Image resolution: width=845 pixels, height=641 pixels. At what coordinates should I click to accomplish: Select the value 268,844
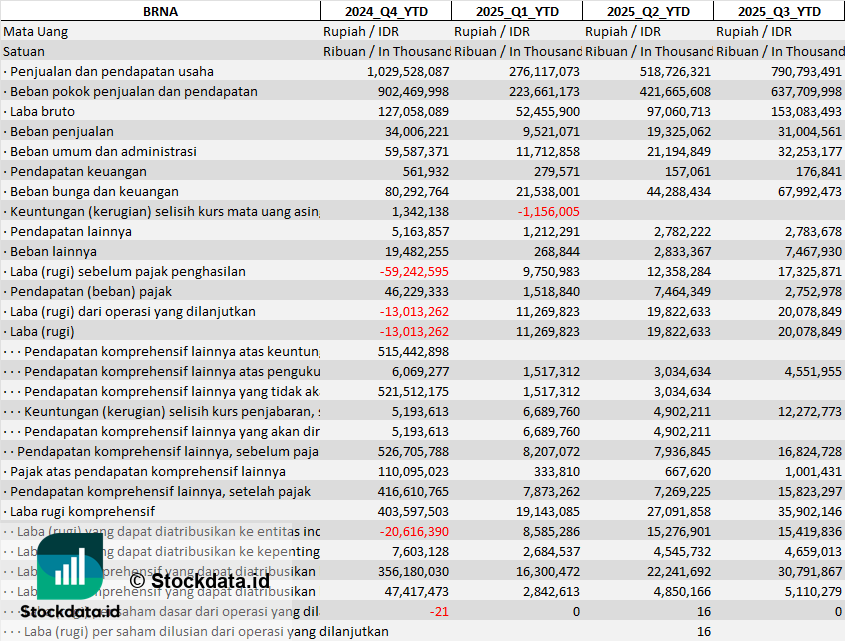pyautogui.click(x=557, y=251)
